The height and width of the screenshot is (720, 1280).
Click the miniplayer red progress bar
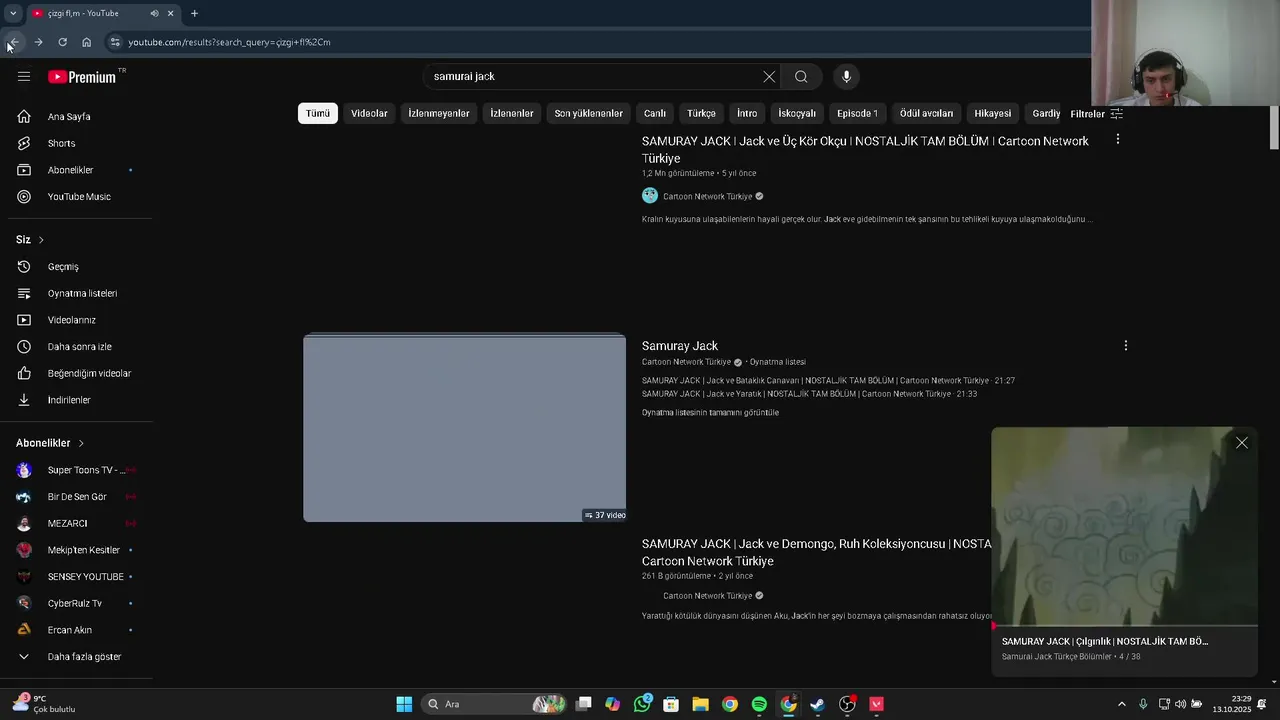(1125, 627)
